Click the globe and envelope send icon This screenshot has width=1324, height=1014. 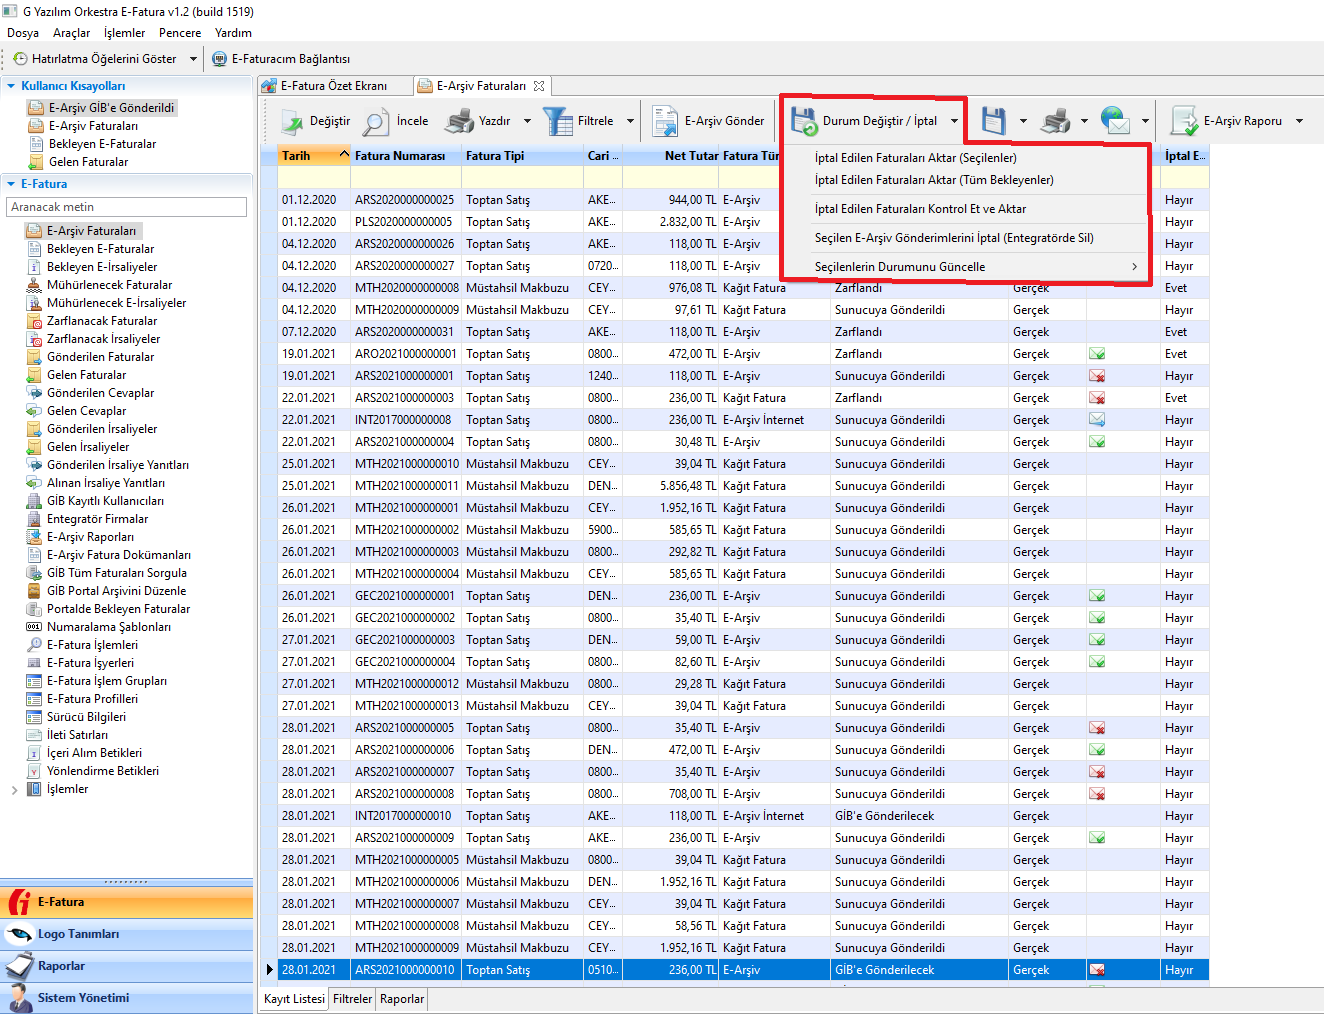(x=1115, y=122)
